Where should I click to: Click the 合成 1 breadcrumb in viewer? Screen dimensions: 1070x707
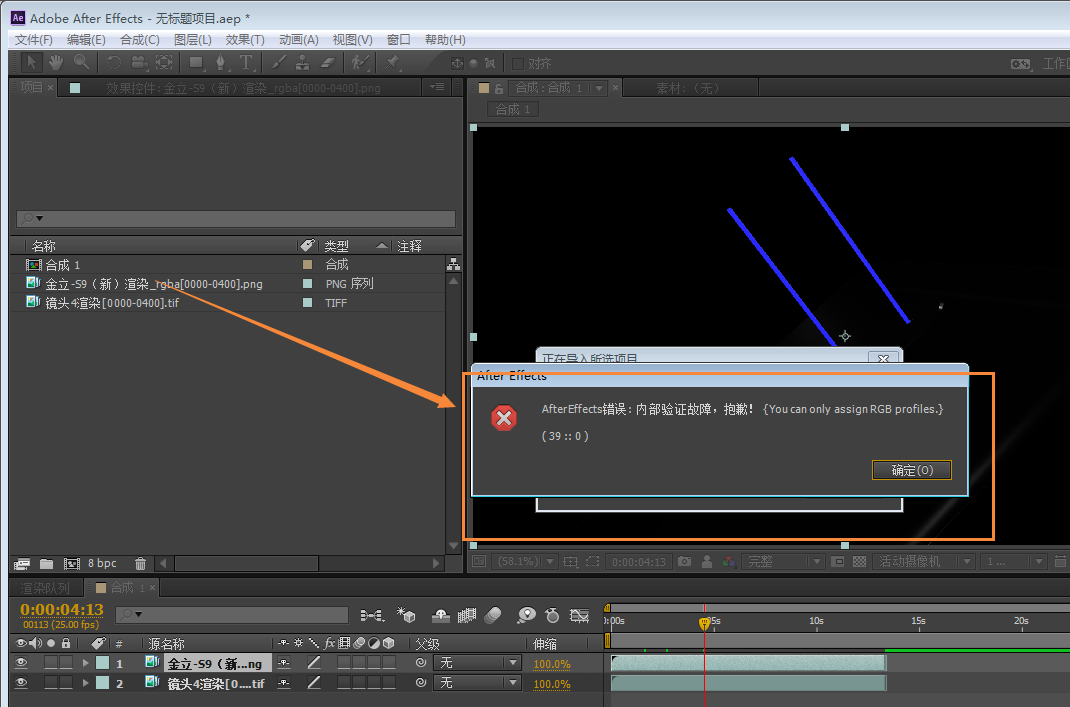point(512,109)
